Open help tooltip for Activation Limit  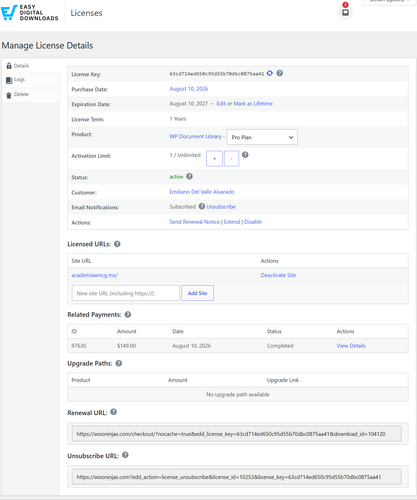(x=245, y=155)
